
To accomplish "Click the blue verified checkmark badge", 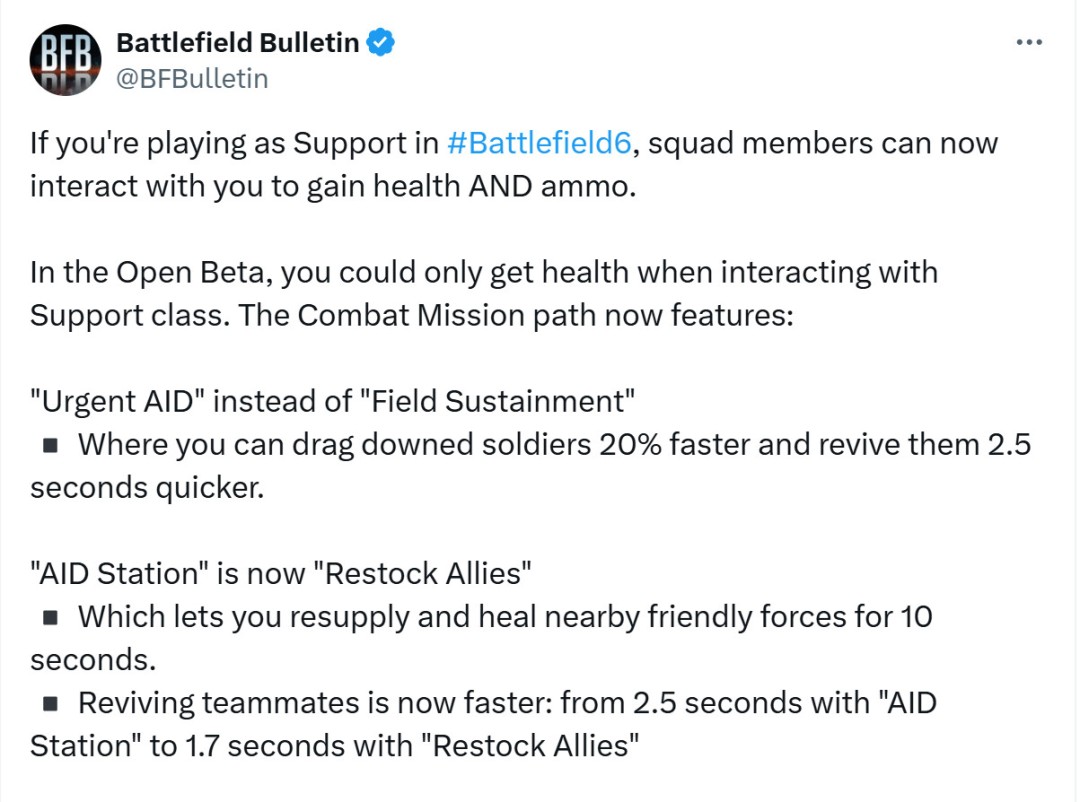I will [382, 43].
